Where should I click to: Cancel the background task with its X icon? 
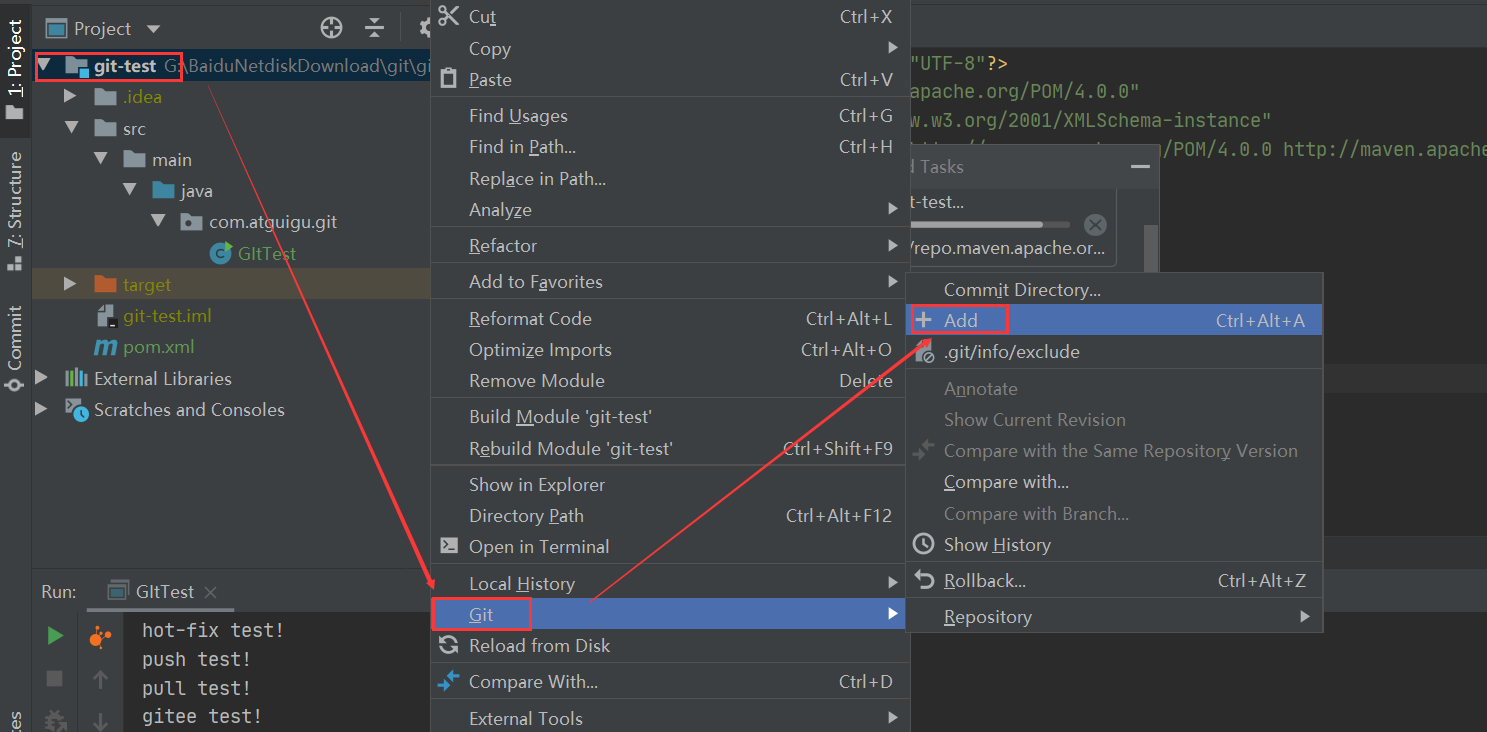click(x=1095, y=224)
